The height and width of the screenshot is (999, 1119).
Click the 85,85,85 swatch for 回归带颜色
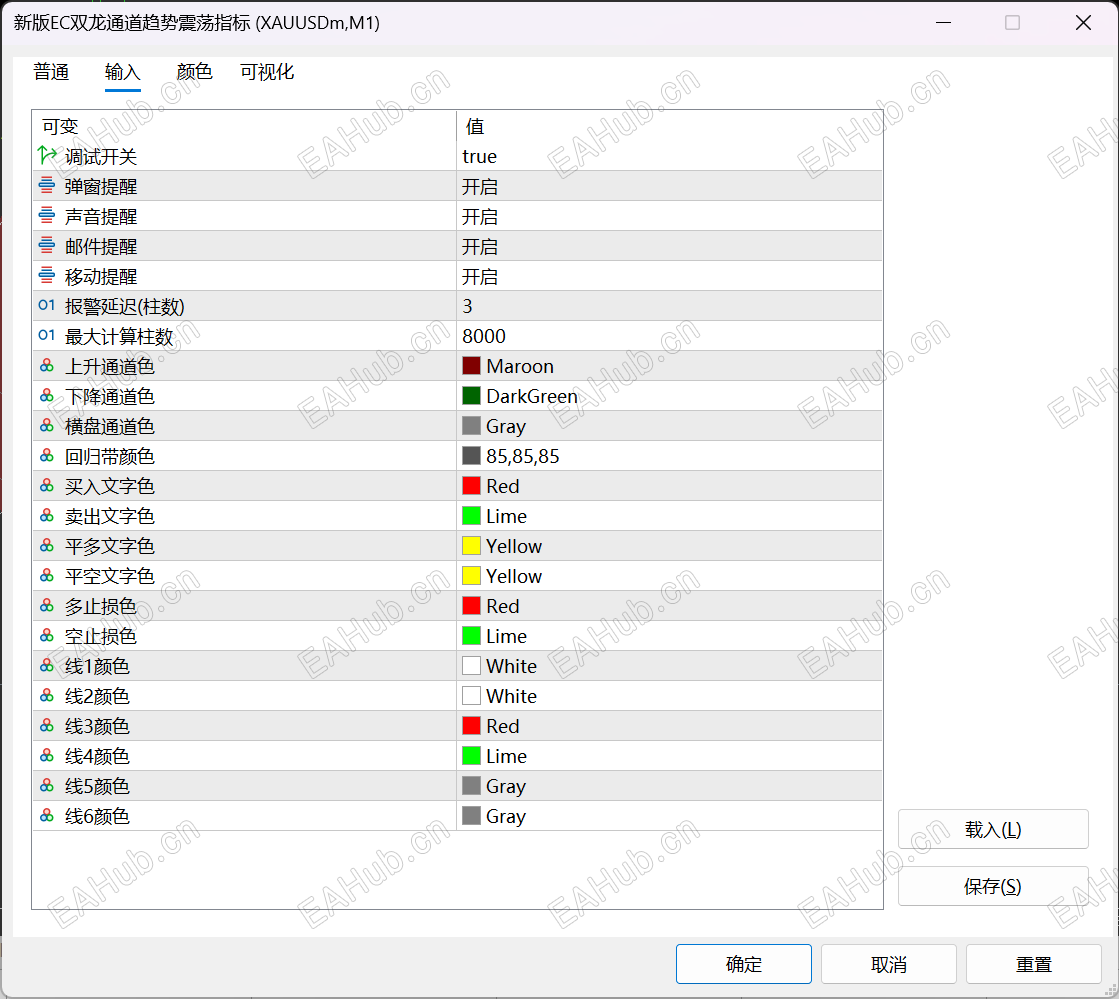tap(471, 455)
